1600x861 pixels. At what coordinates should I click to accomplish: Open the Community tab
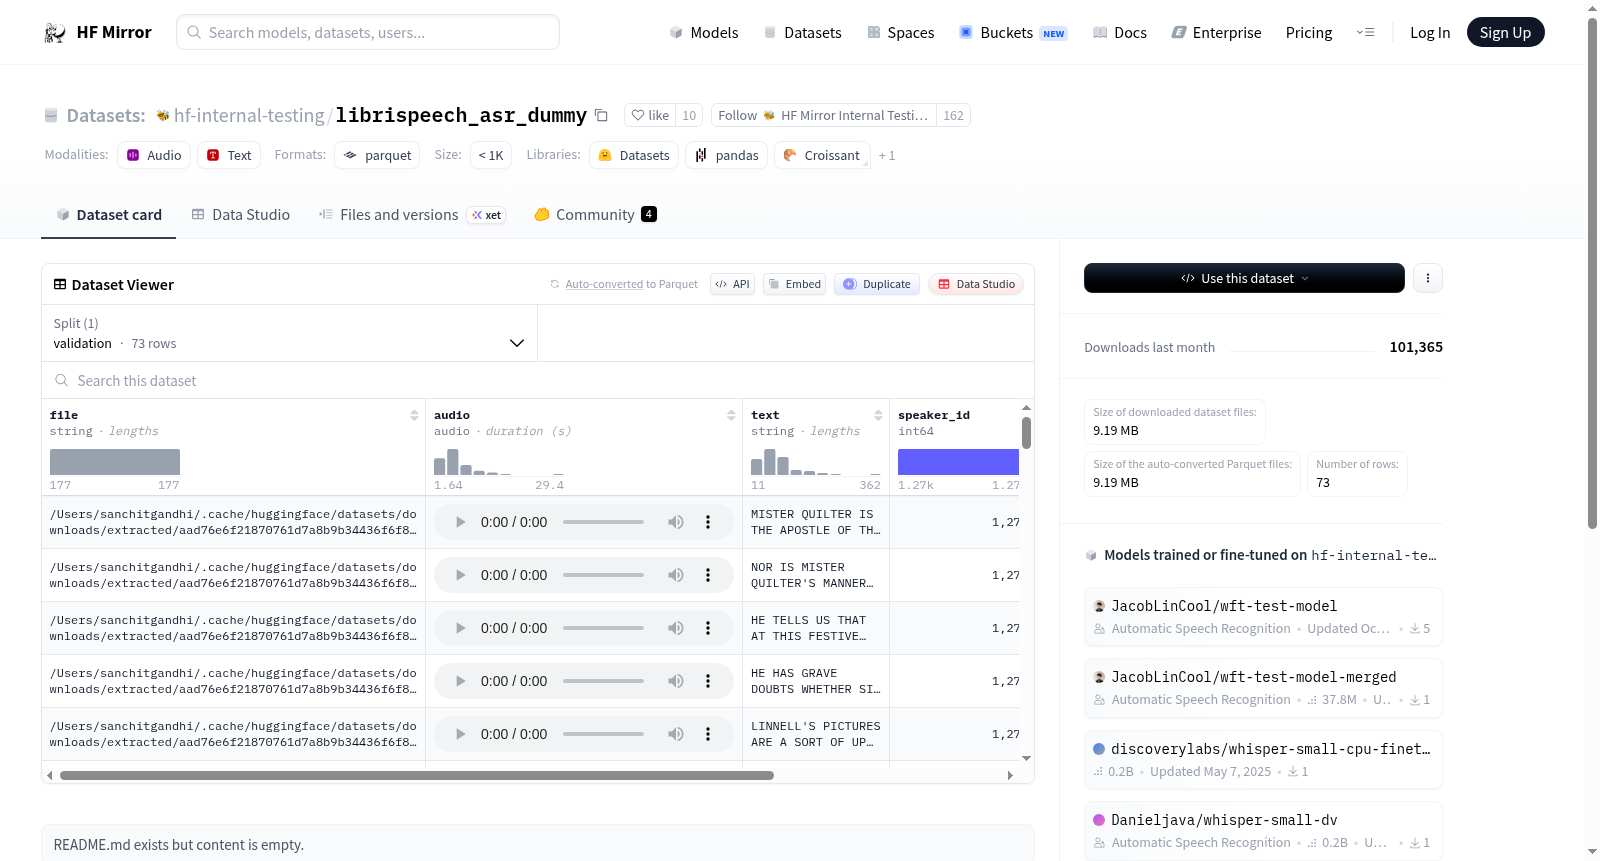[x=595, y=215]
